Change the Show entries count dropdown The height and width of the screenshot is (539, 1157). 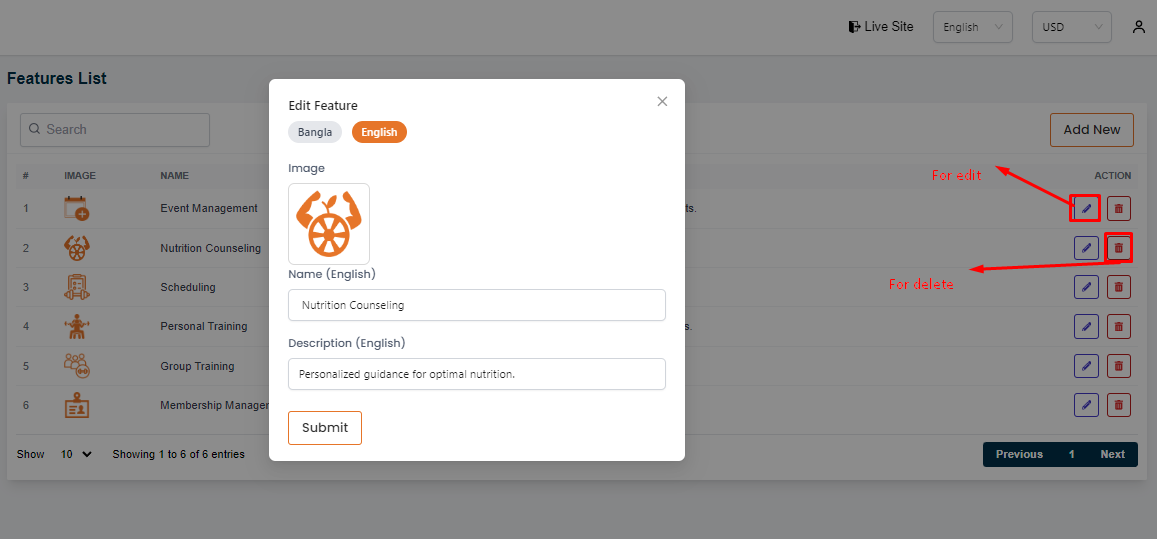pos(76,454)
